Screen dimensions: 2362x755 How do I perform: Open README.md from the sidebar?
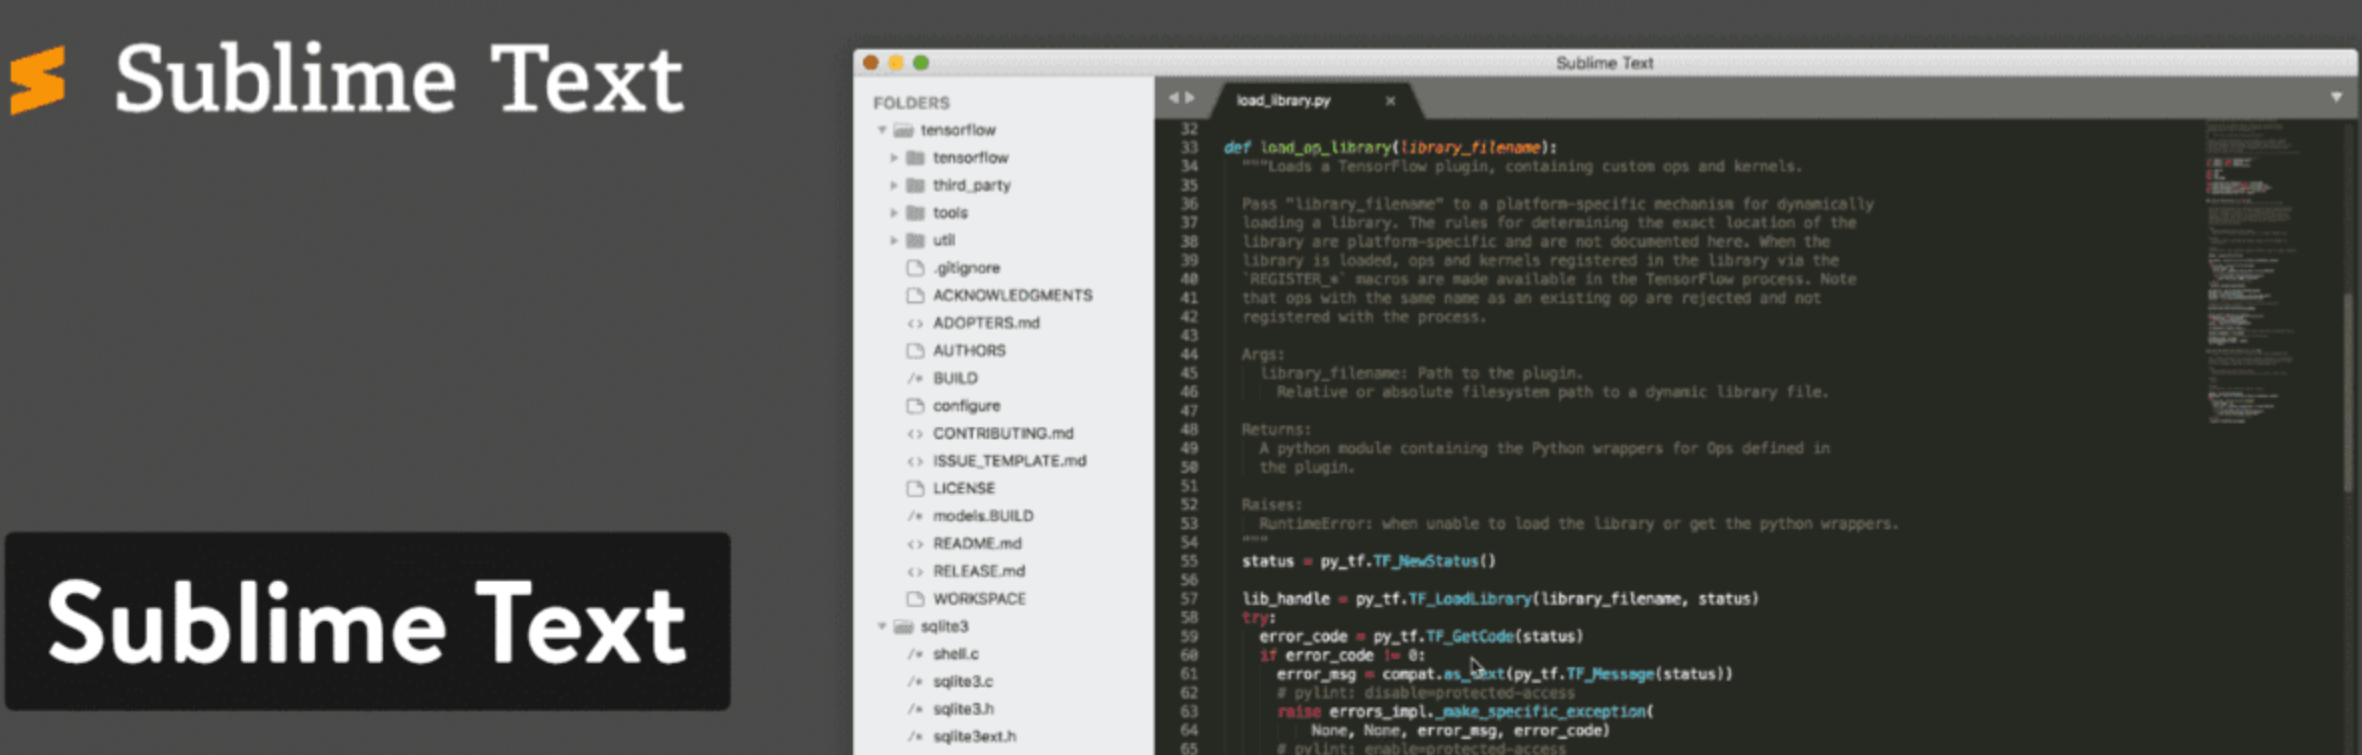click(x=977, y=543)
